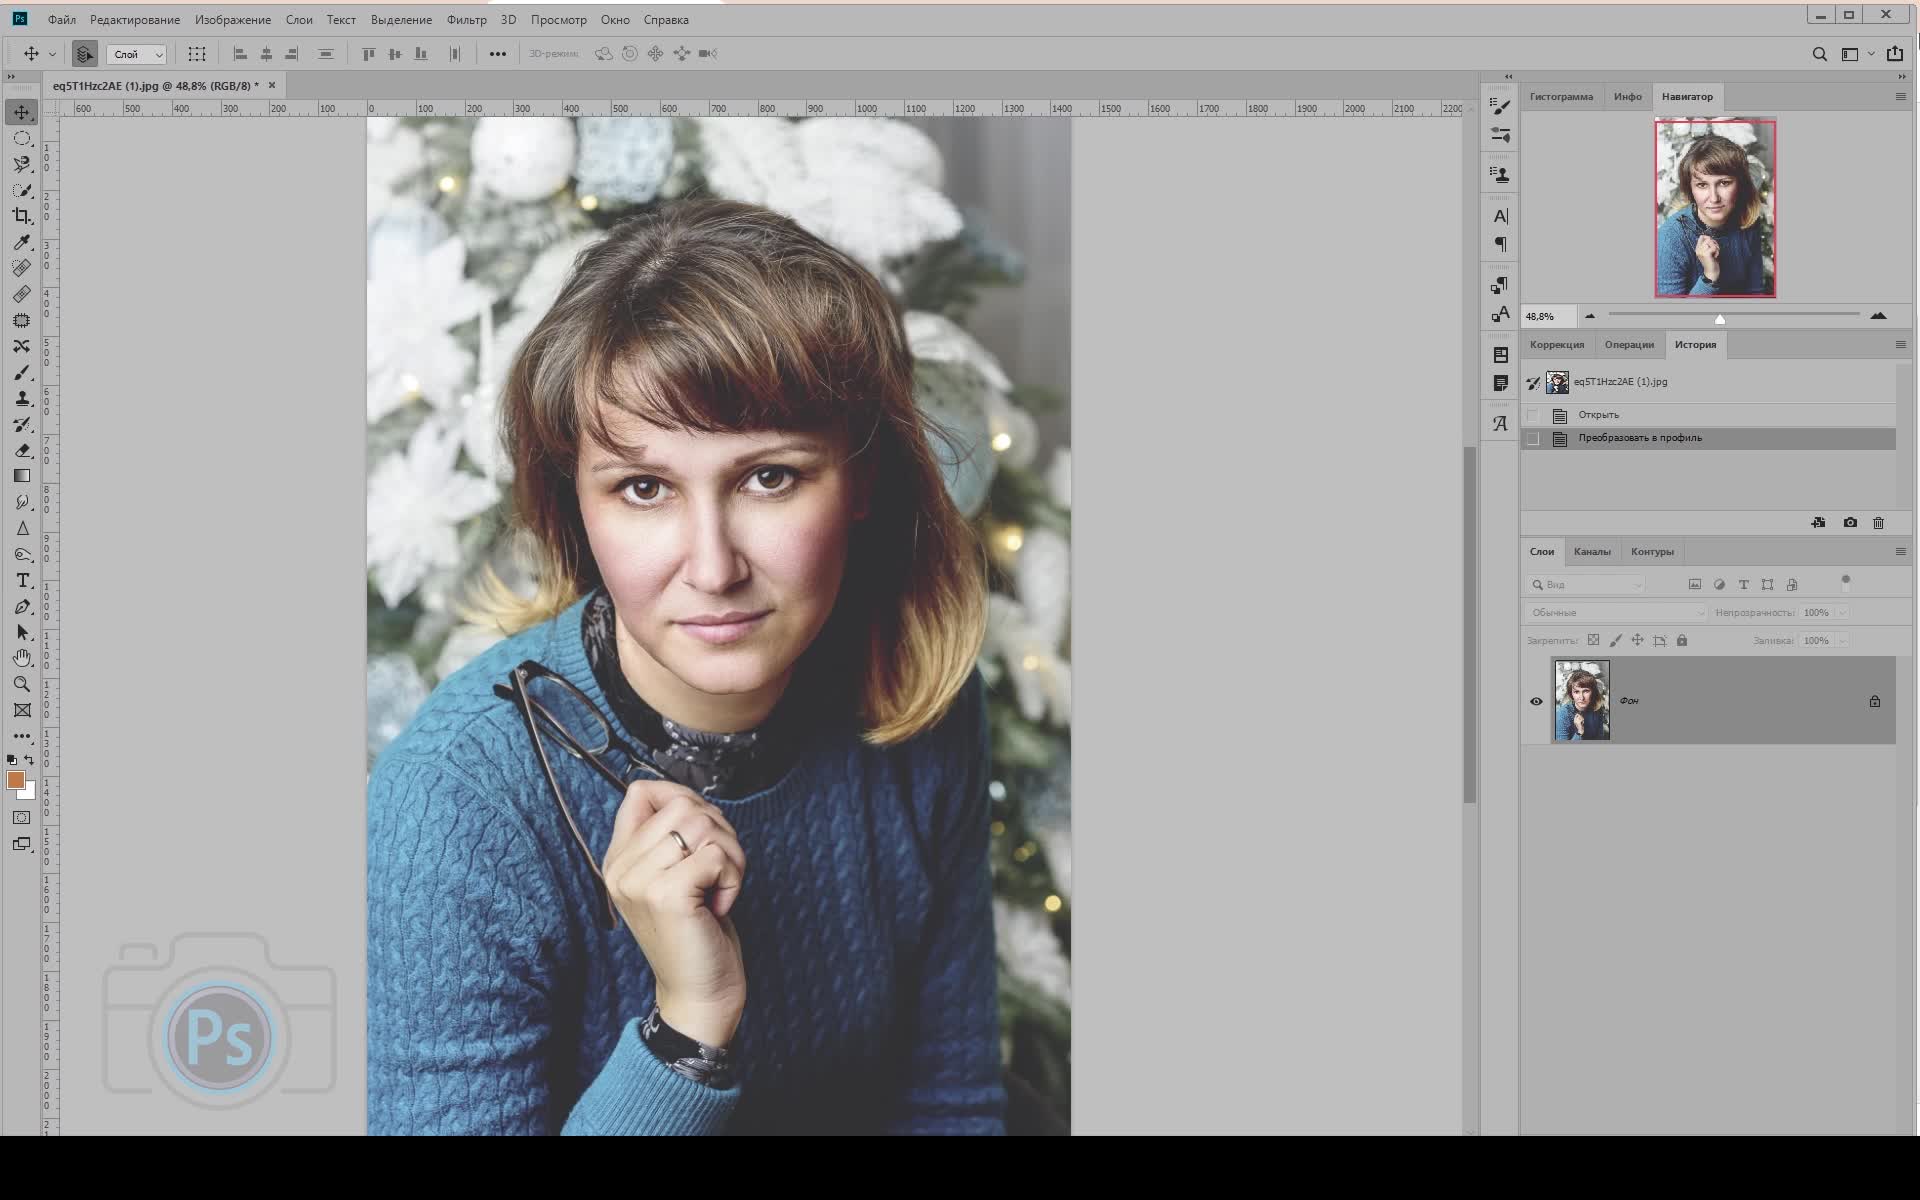Open the Непрозрачность opacity dropdown arrow

click(x=1842, y=612)
